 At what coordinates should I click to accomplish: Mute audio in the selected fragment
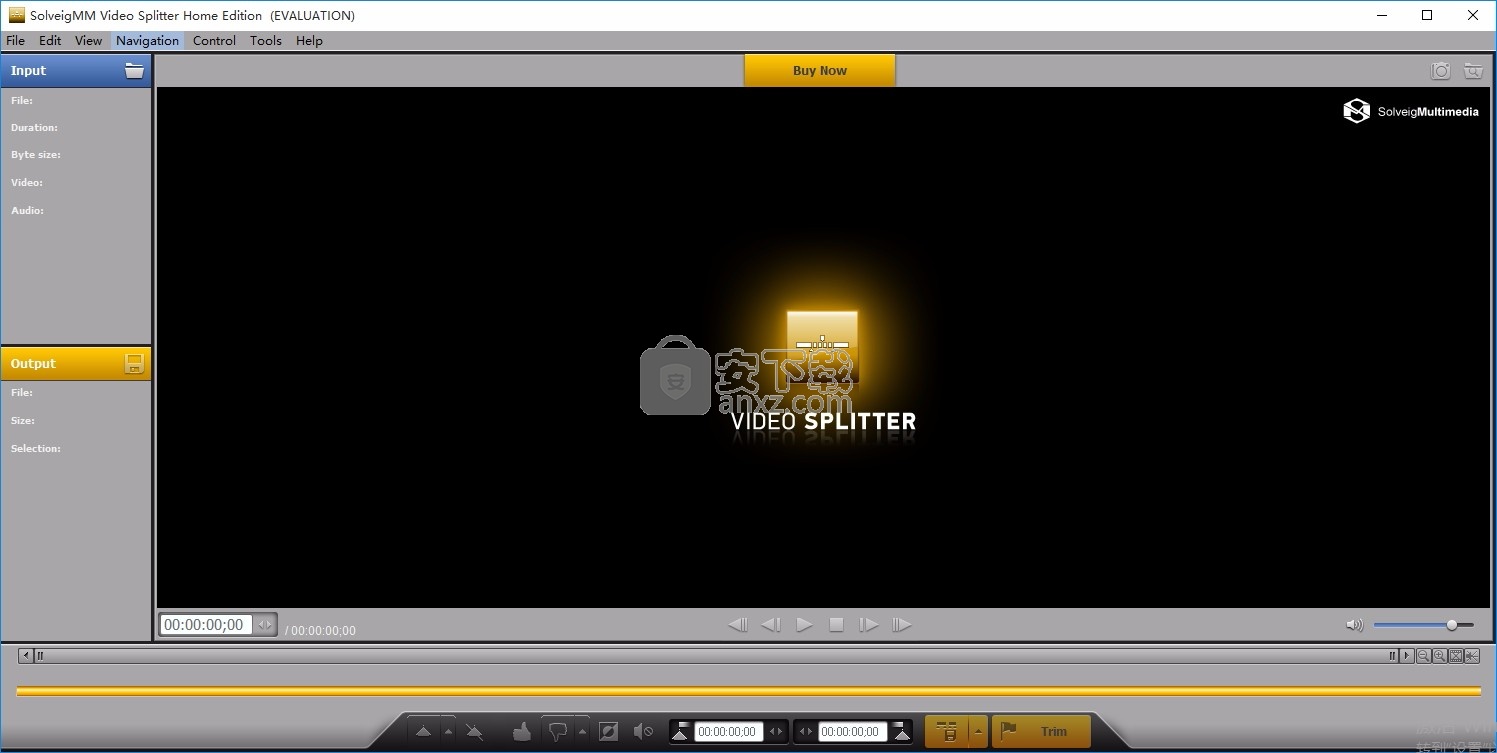(x=644, y=732)
